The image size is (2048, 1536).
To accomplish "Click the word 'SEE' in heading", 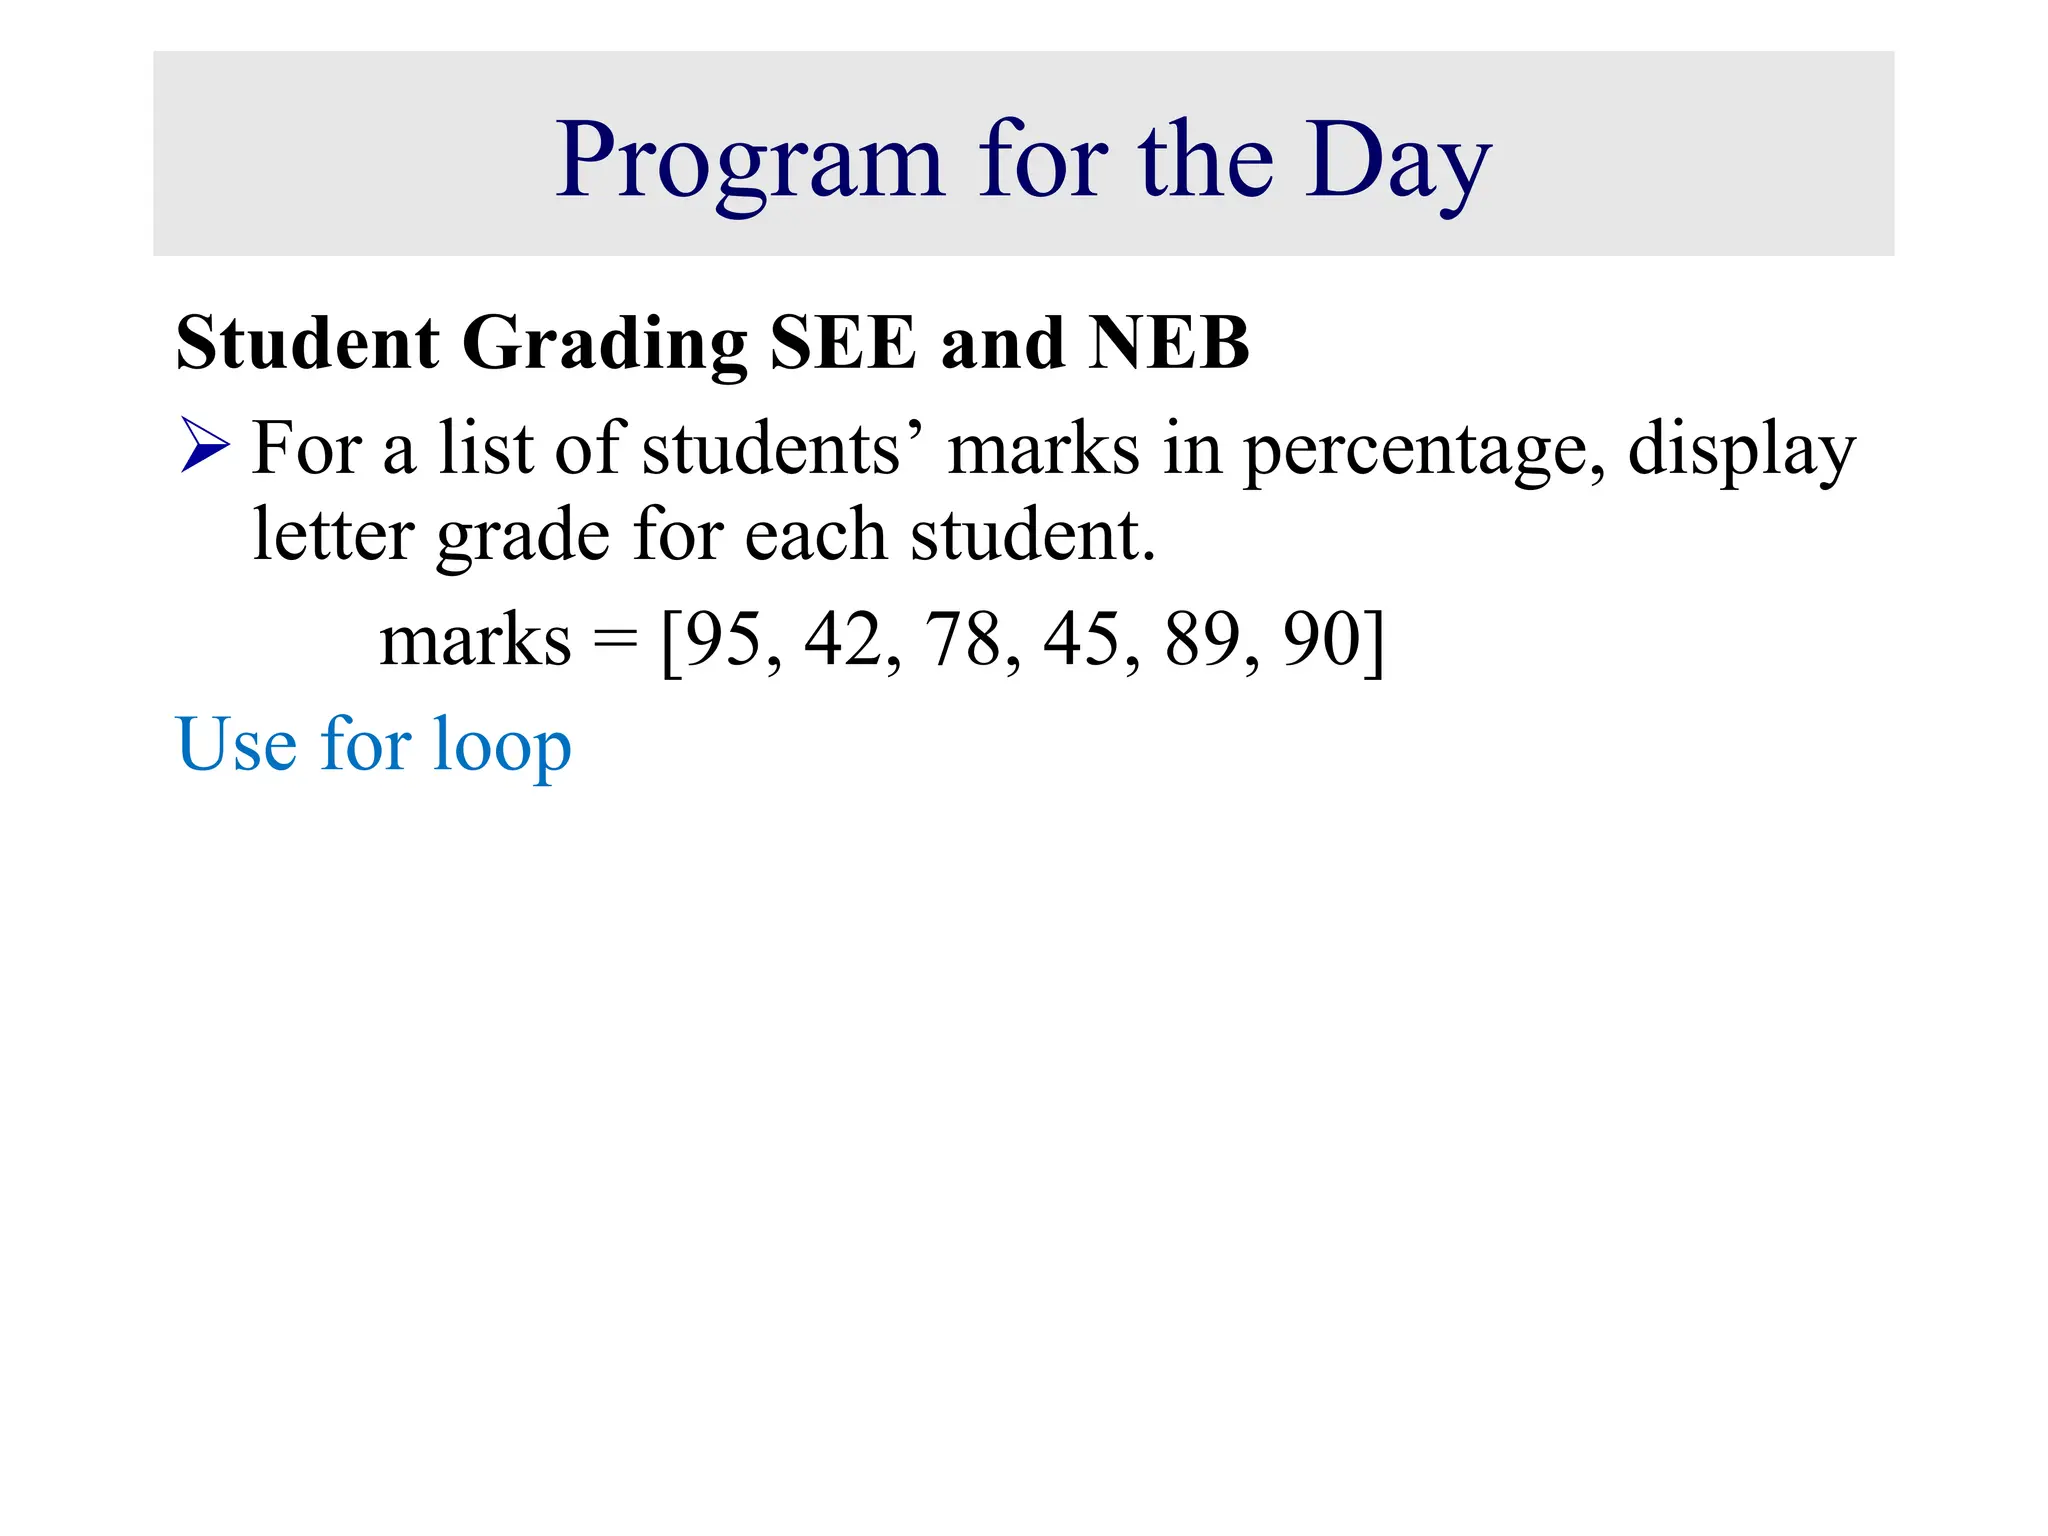I will [x=843, y=343].
